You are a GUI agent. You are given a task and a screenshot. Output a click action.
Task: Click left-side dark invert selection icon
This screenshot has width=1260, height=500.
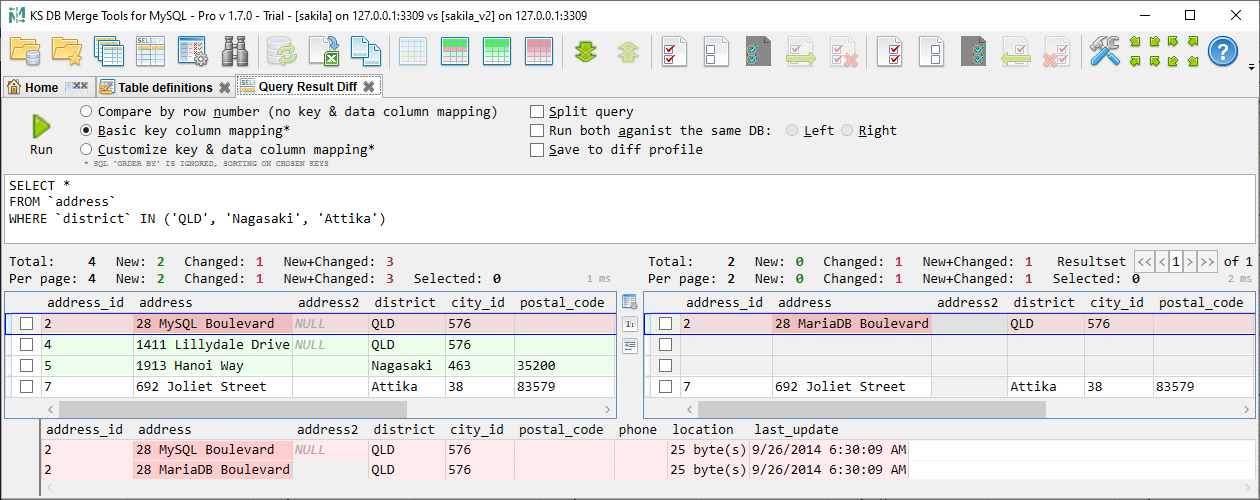tap(759, 51)
